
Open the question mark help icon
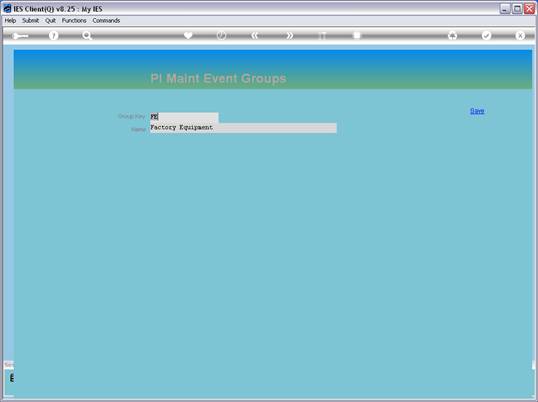[54, 35]
